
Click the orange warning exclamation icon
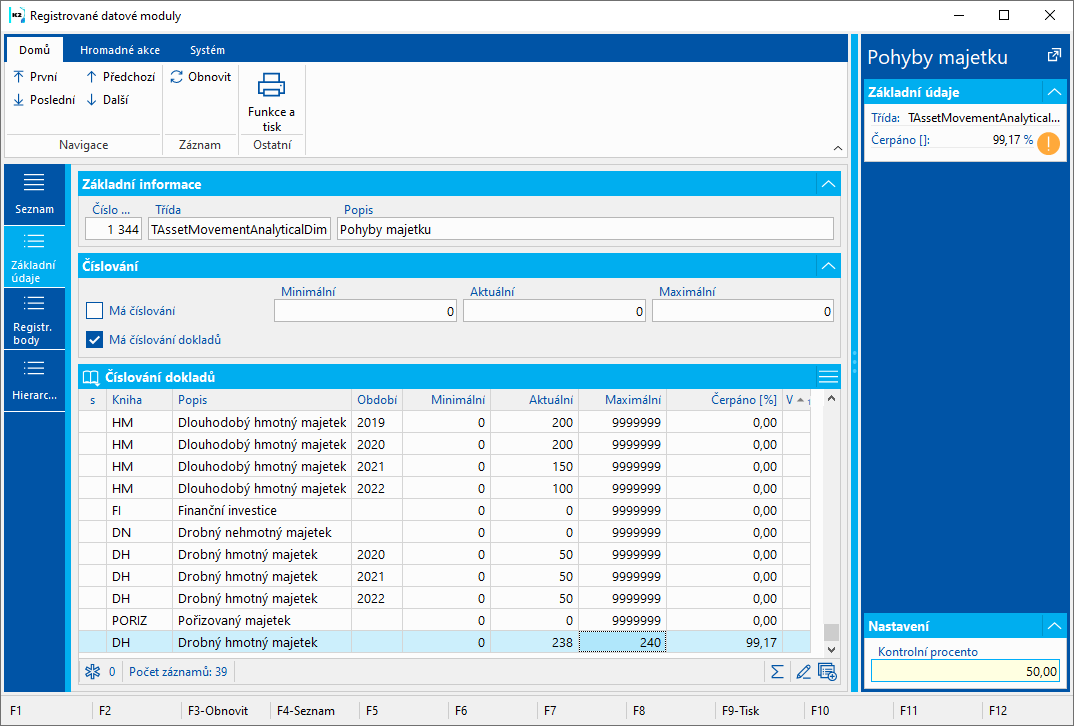tap(1048, 142)
